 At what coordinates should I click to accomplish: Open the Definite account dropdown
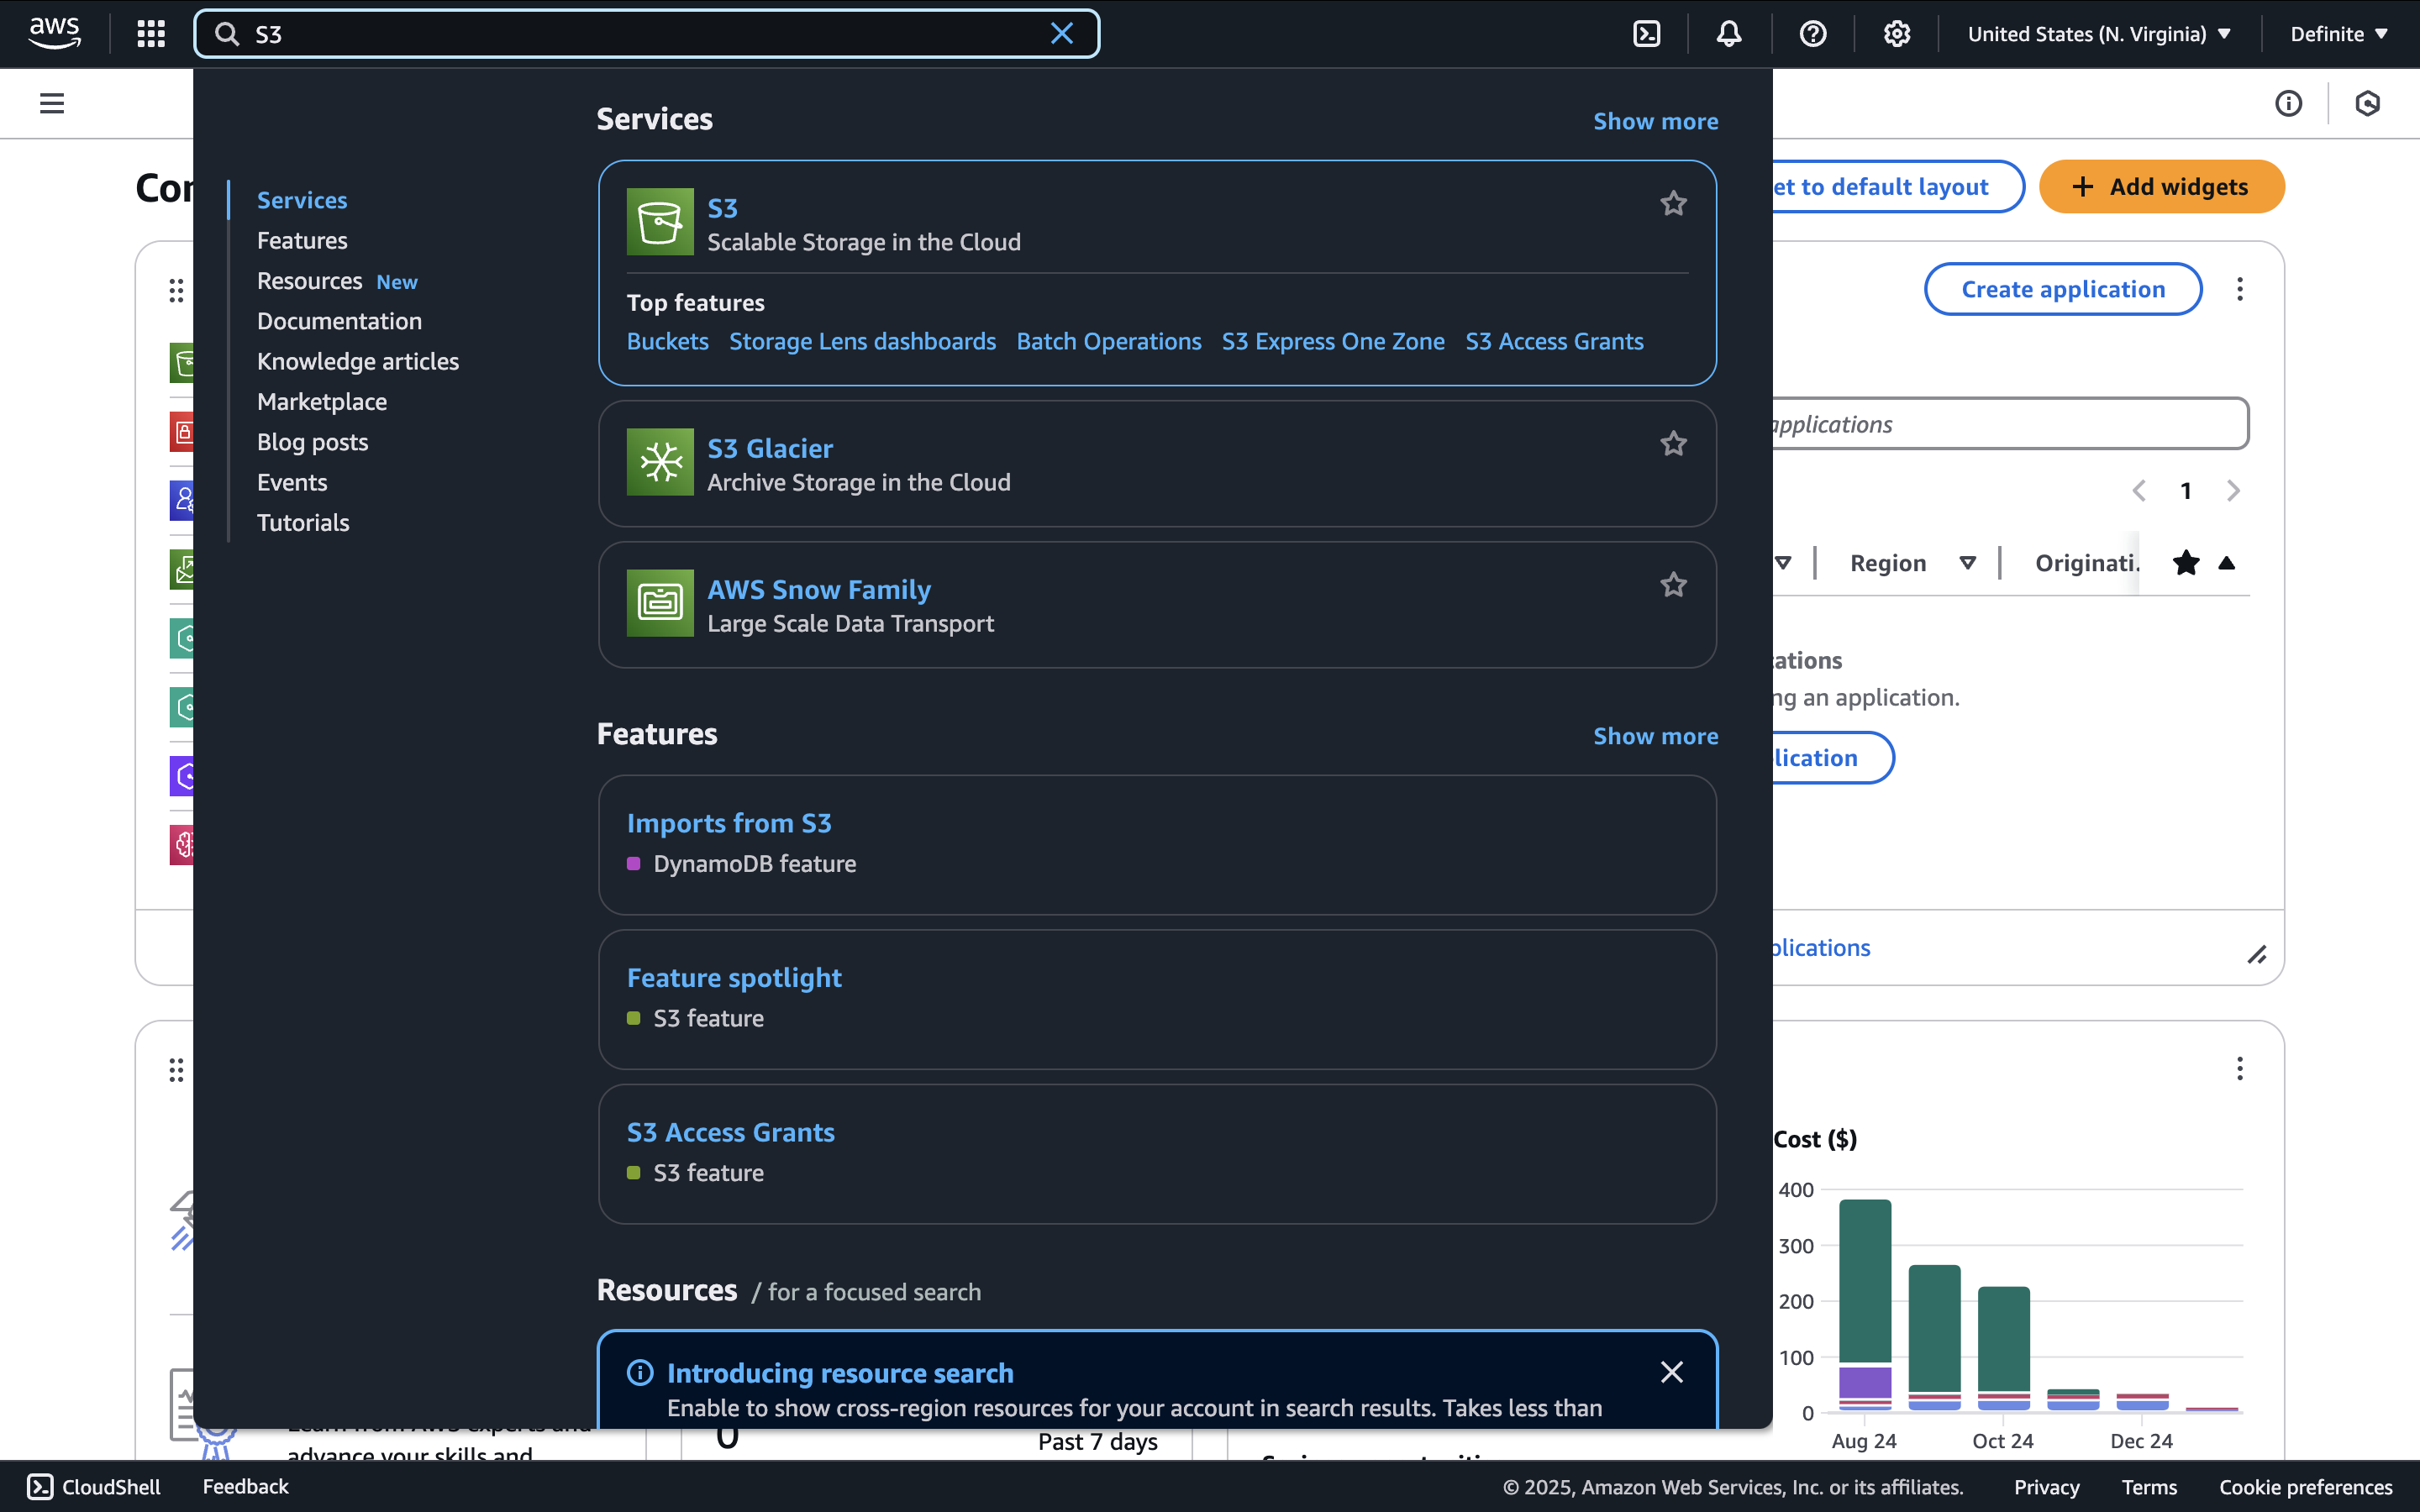(x=2338, y=34)
